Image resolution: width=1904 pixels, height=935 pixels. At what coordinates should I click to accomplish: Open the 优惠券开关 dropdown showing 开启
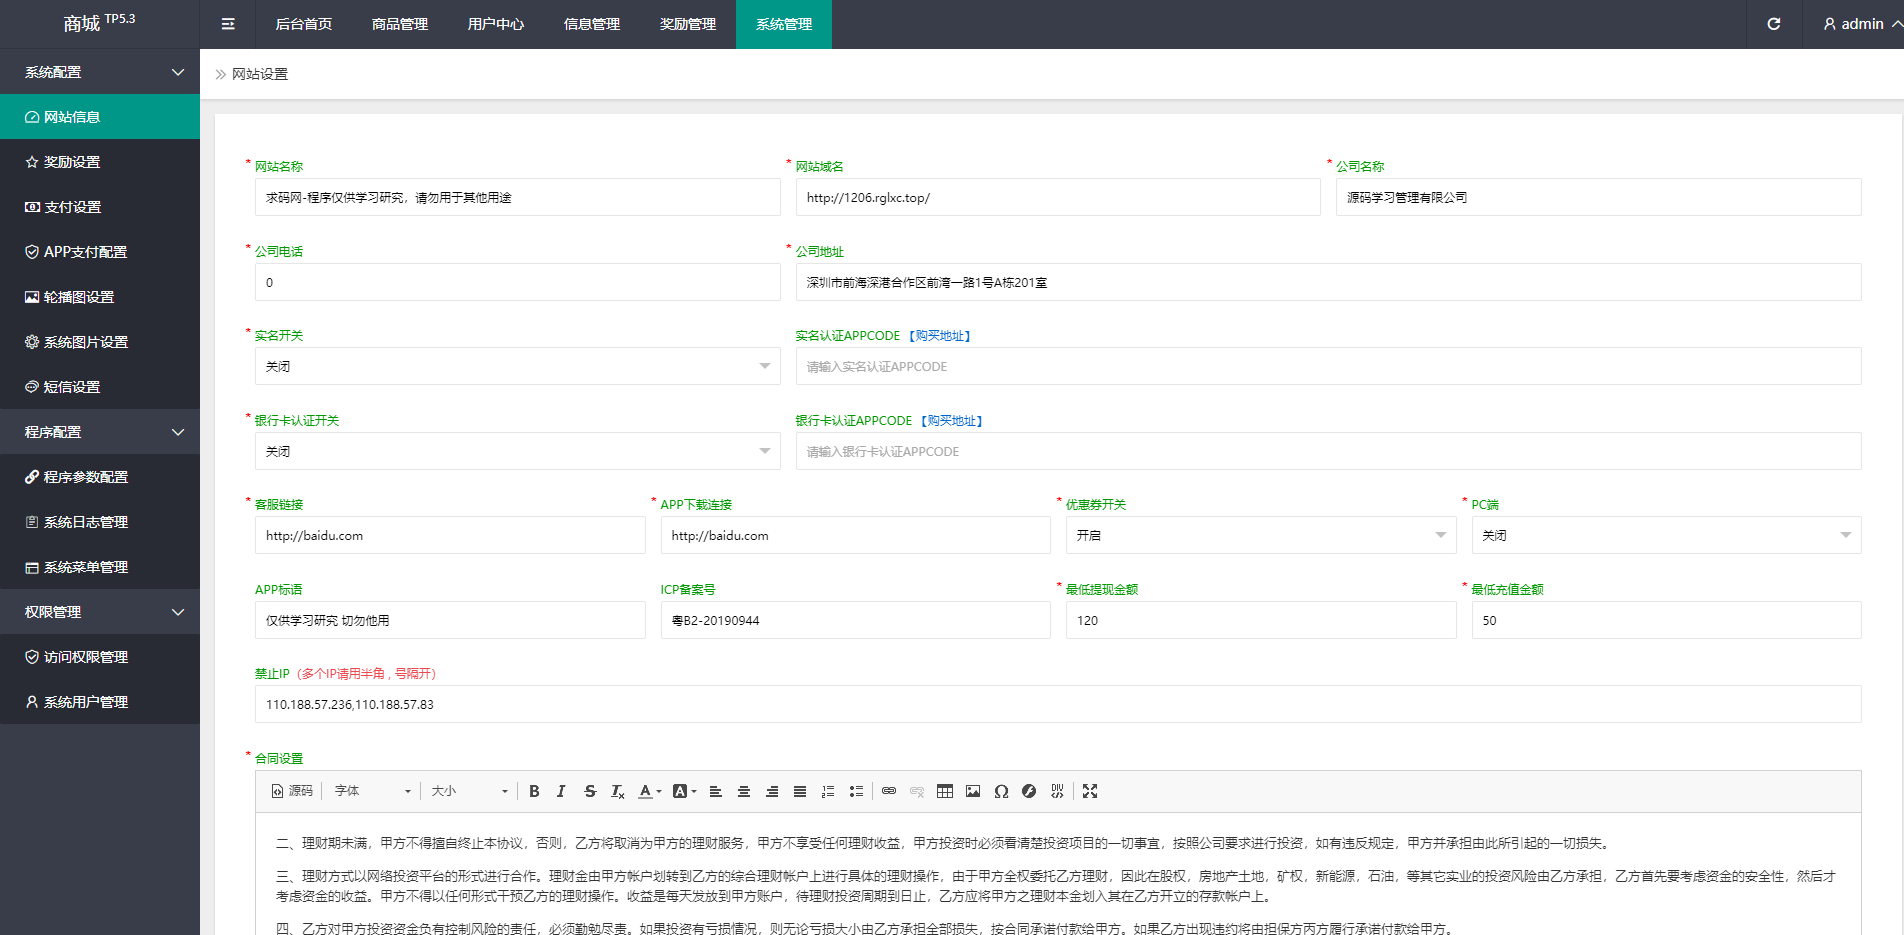(x=1260, y=535)
